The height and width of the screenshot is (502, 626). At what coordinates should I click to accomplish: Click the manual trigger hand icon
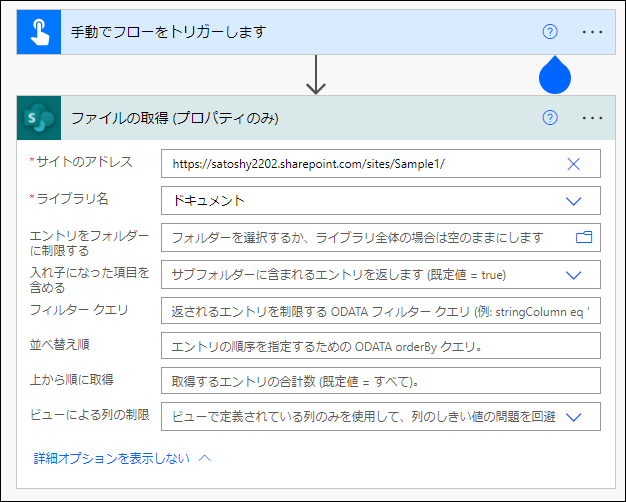[x=39, y=32]
